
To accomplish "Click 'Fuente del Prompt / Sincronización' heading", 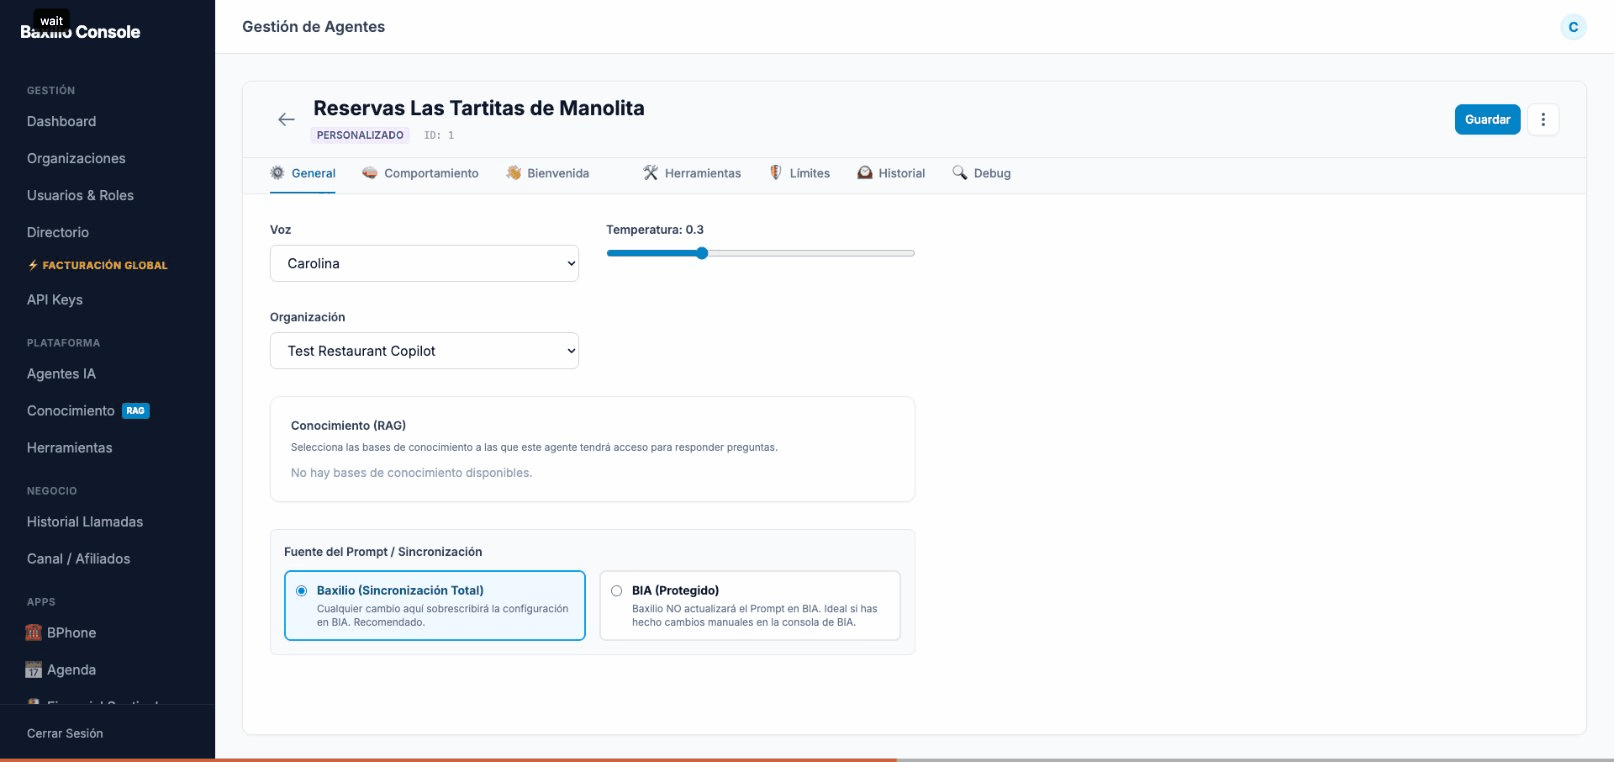I will click(x=383, y=552).
